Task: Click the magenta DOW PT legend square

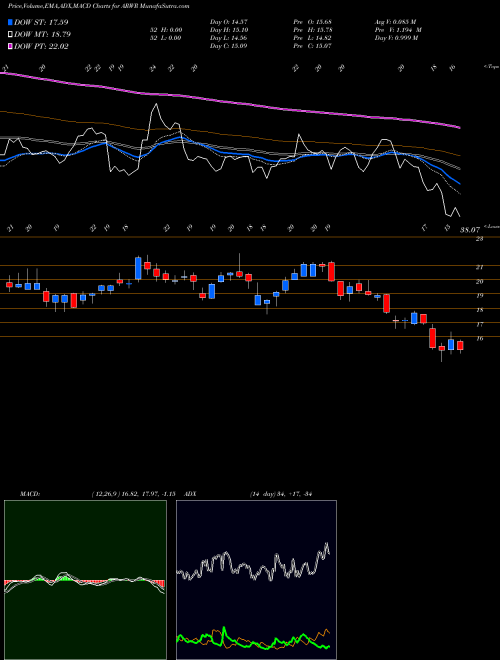Action: click(11, 46)
